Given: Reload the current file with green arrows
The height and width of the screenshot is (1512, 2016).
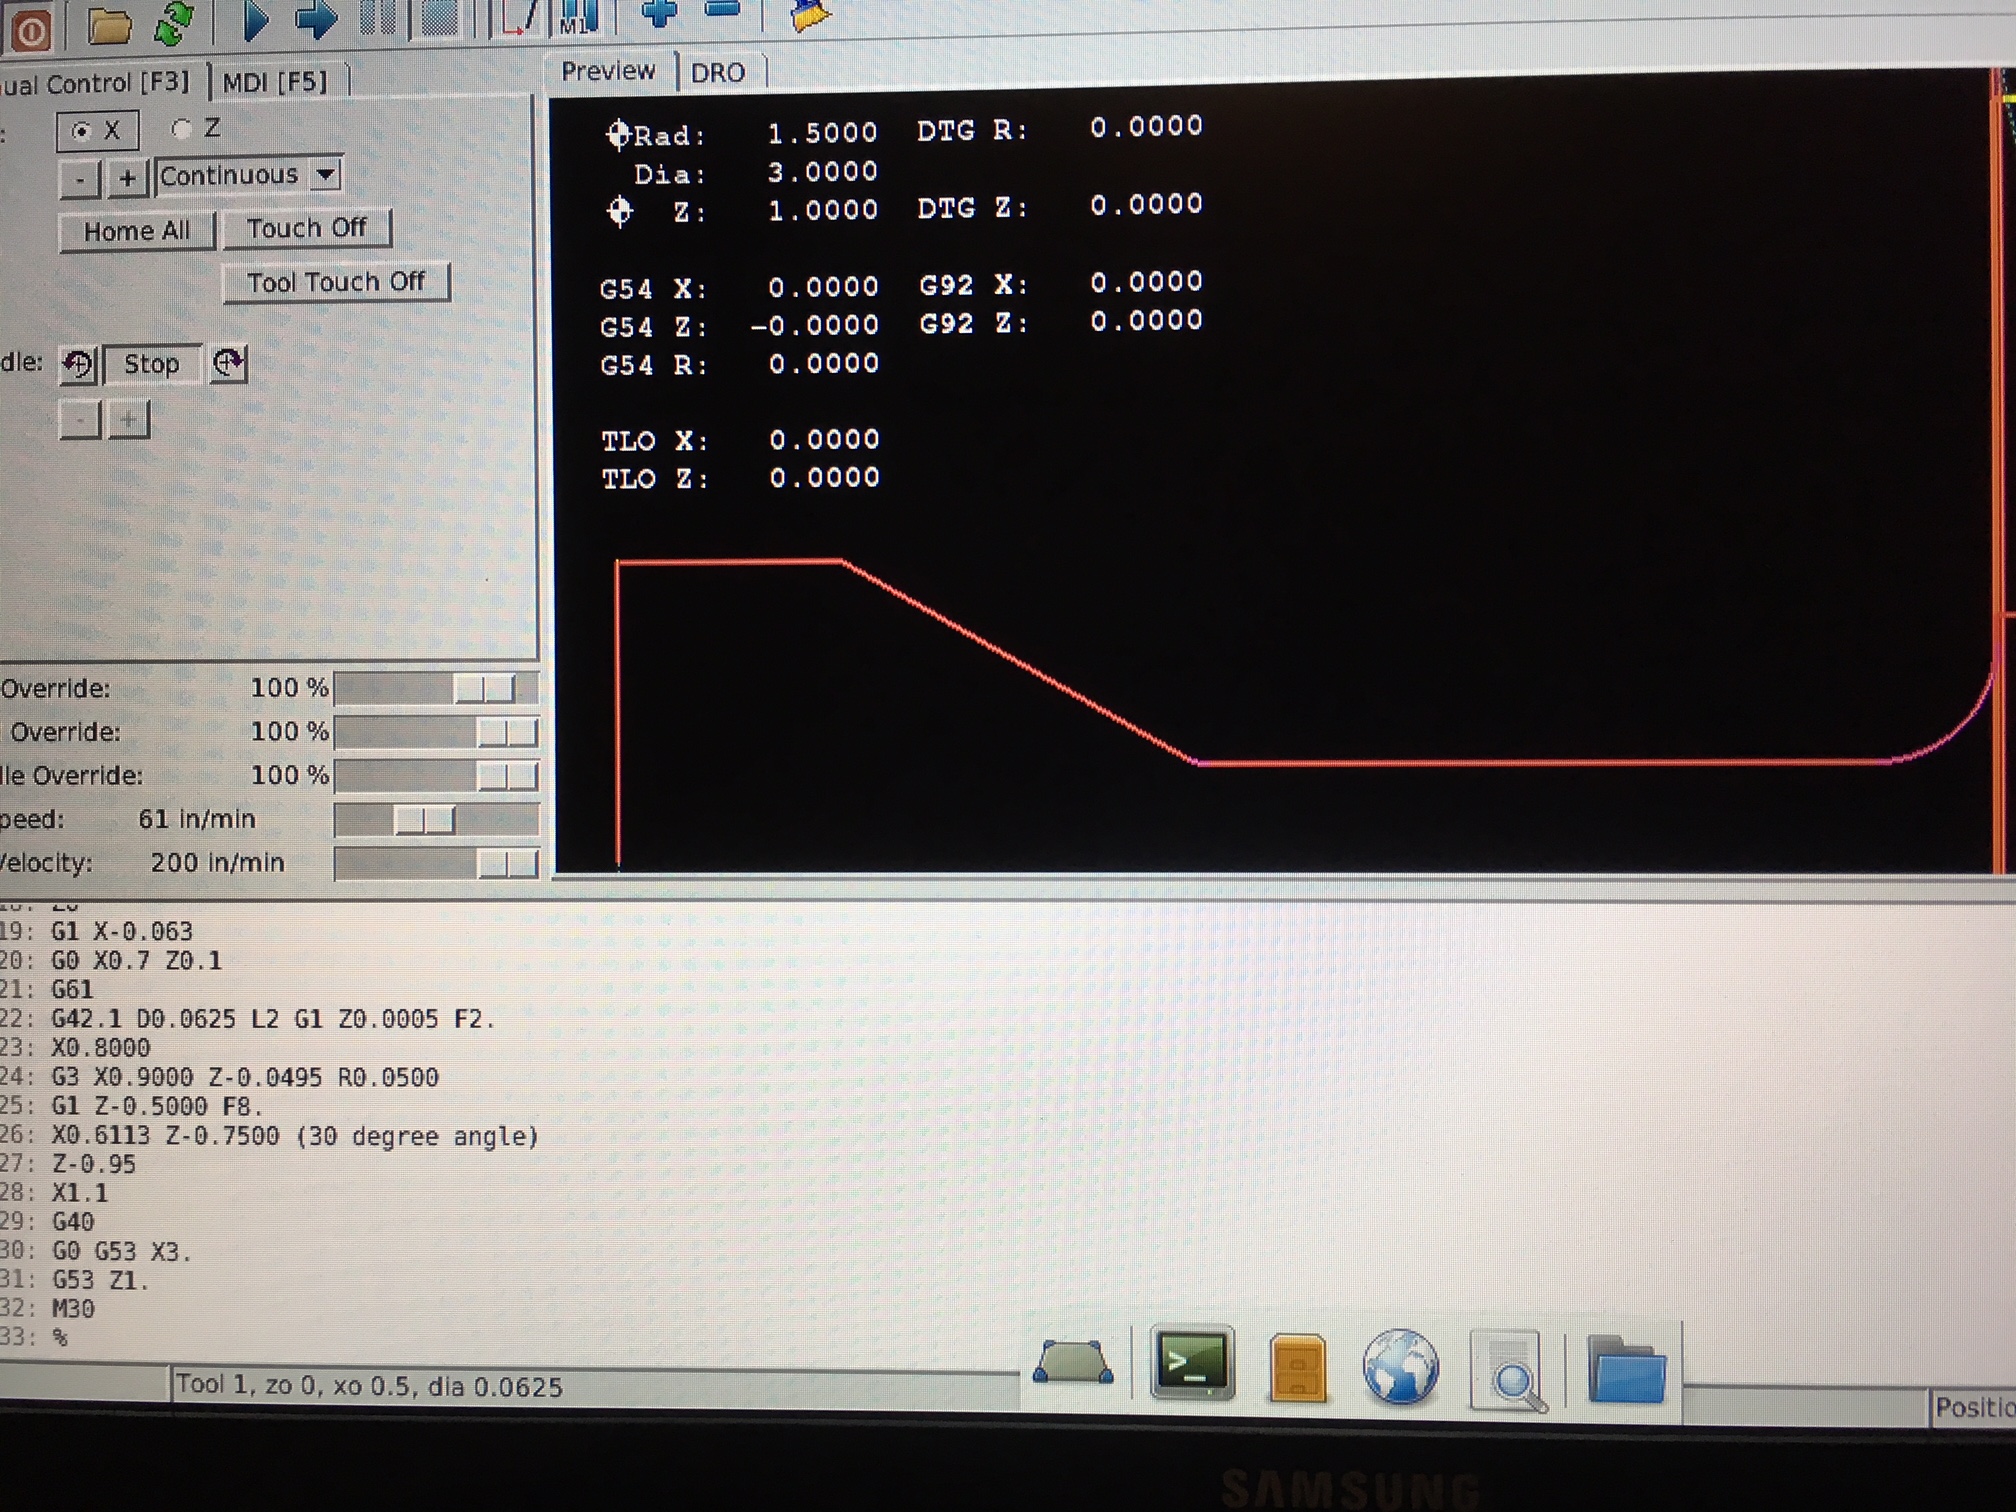Looking at the screenshot, I should pyautogui.click(x=174, y=24).
